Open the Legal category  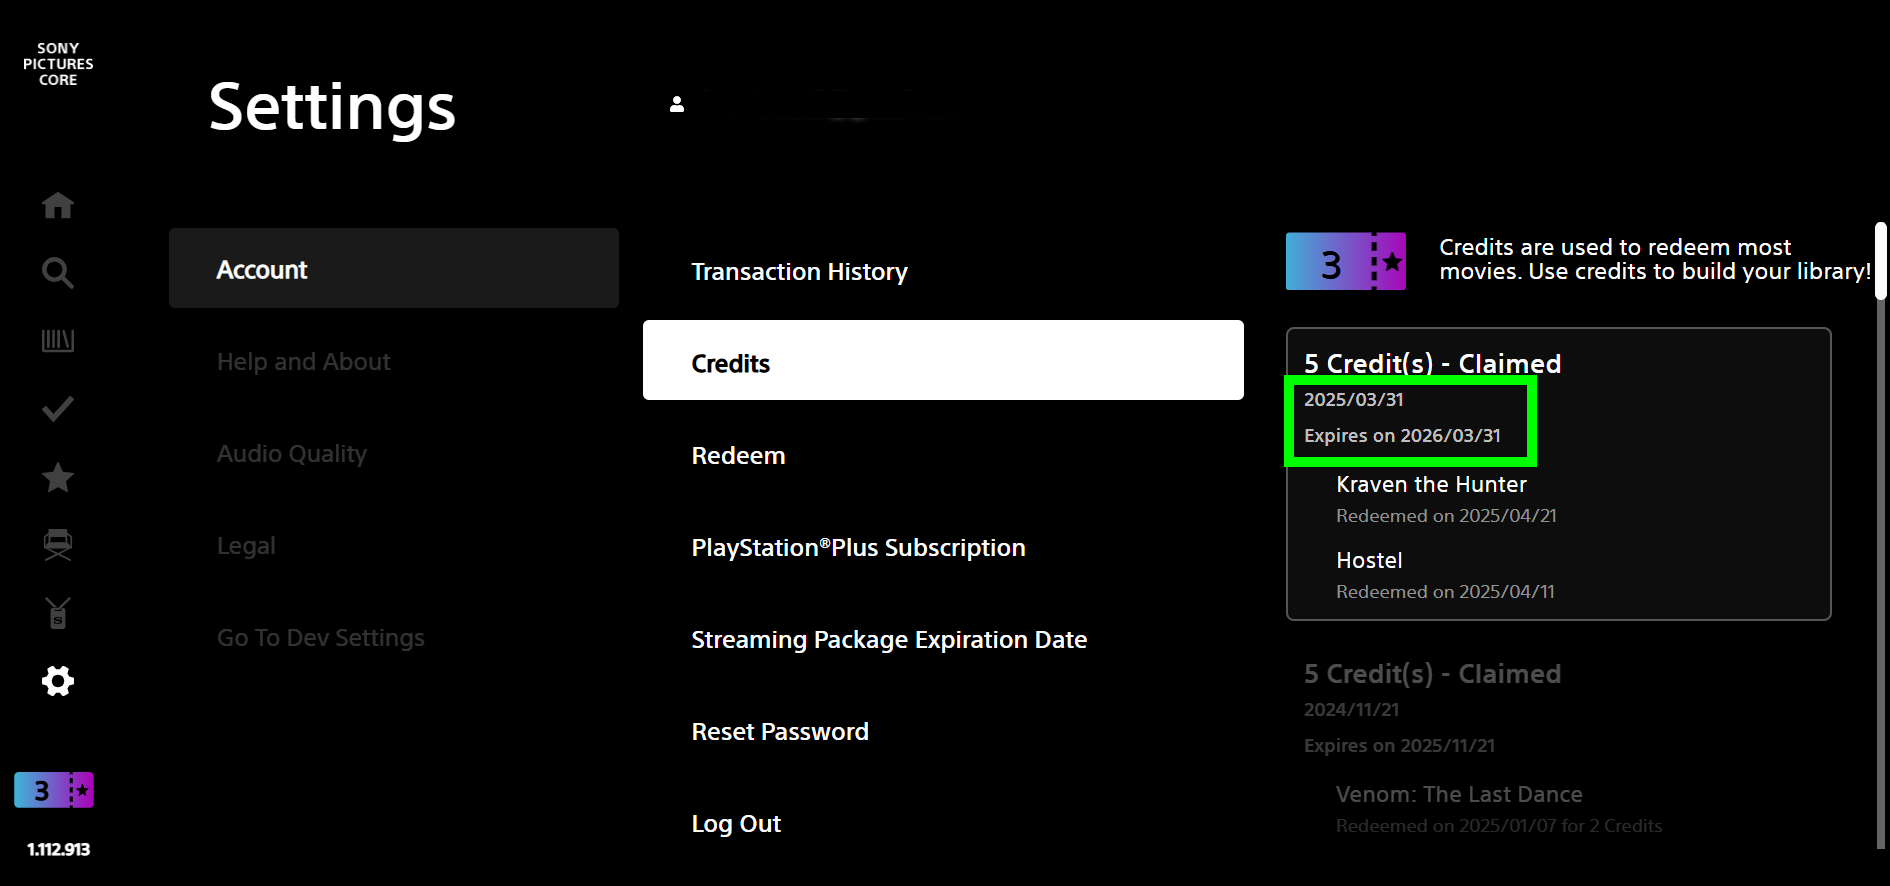(246, 546)
